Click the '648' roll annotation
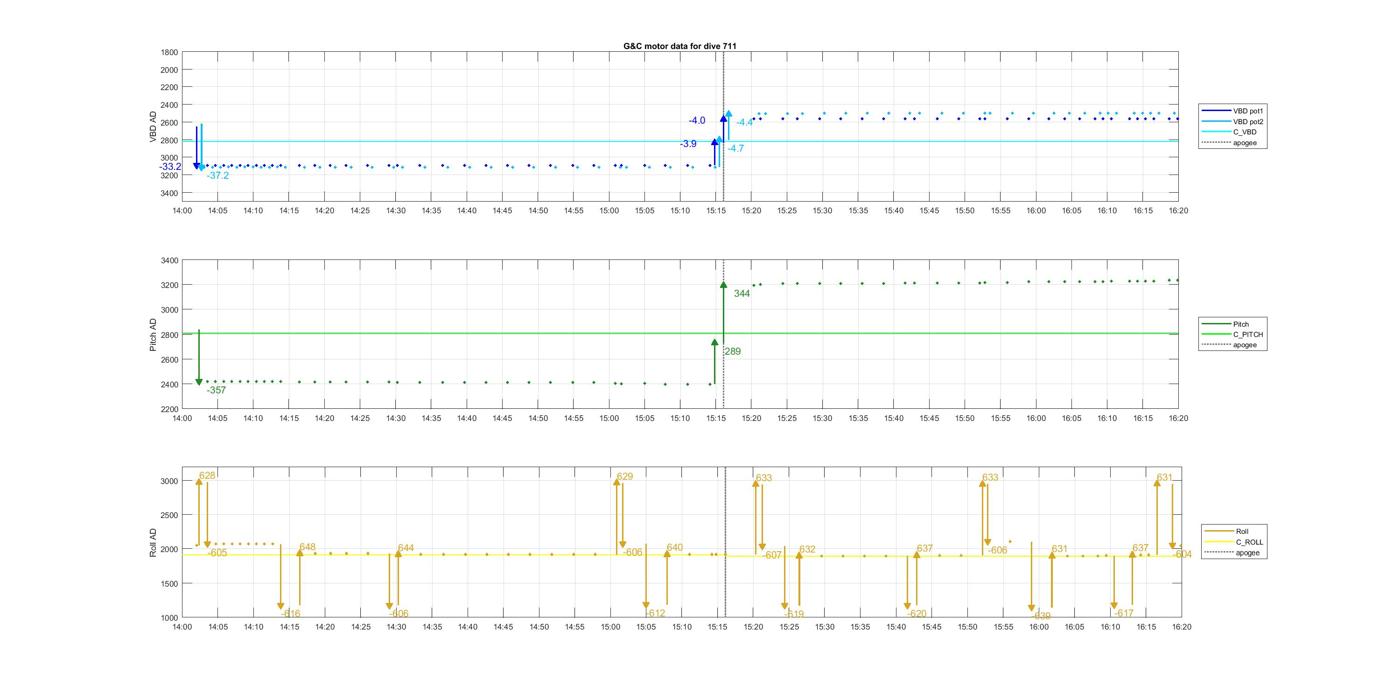 tap(307, 547)
